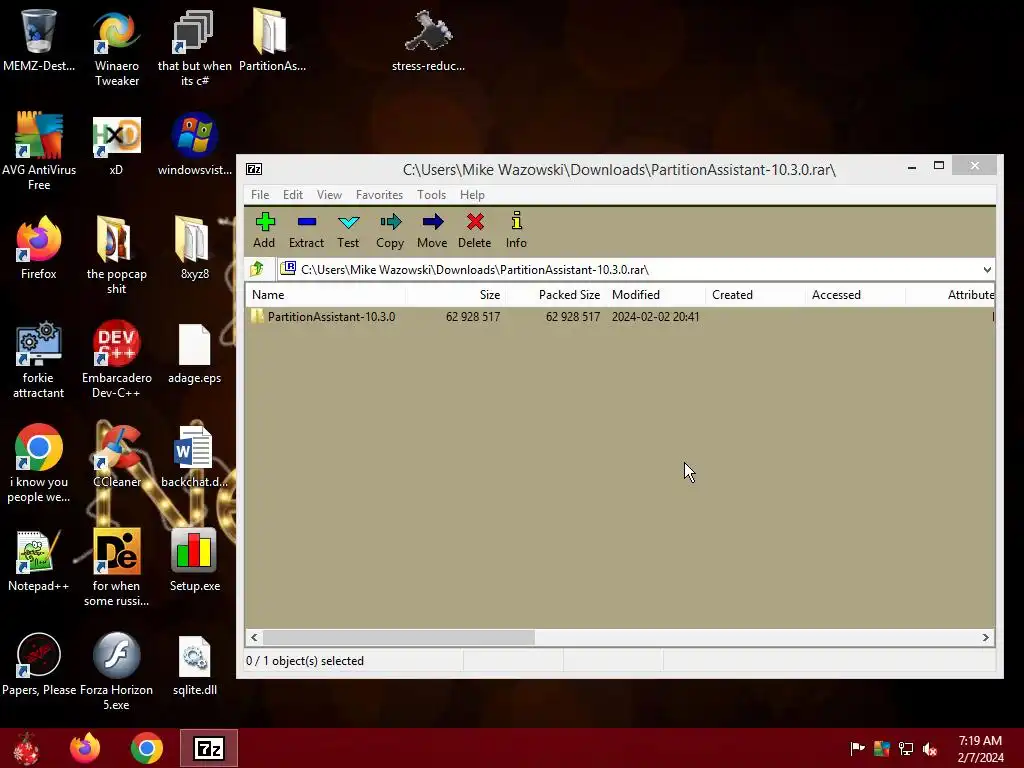Select the xD HxD desktop shortcut
The image size is (1024, 768).
[x=116, y=145]
